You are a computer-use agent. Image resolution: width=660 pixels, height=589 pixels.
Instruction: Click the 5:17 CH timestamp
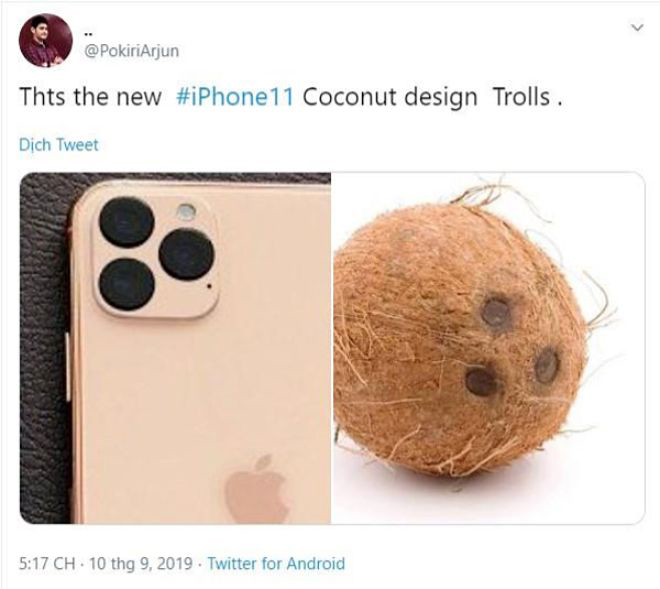[45, 563]
